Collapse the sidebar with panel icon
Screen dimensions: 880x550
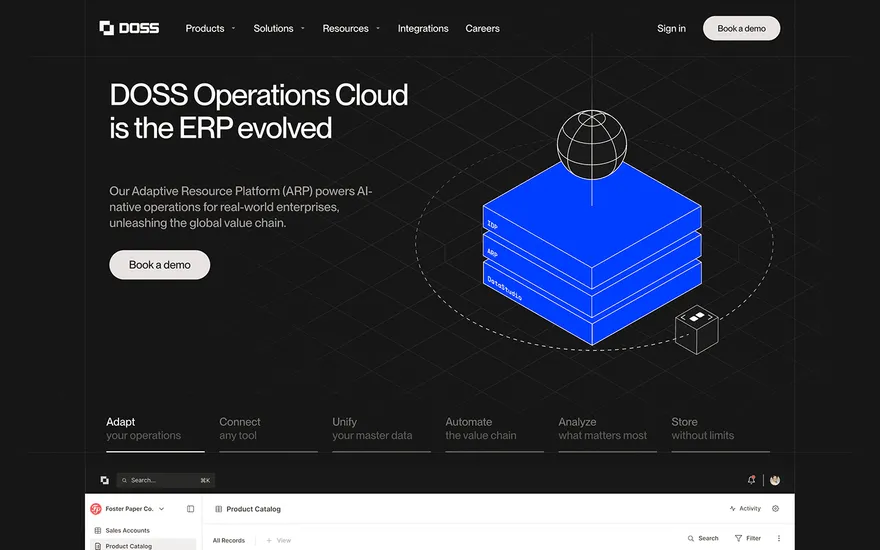point(190,509)
